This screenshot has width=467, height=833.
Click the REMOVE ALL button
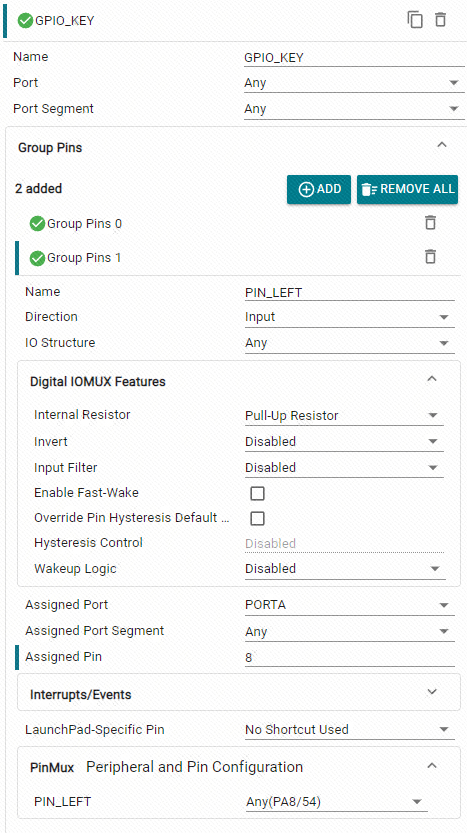click(x=407, y=189)
